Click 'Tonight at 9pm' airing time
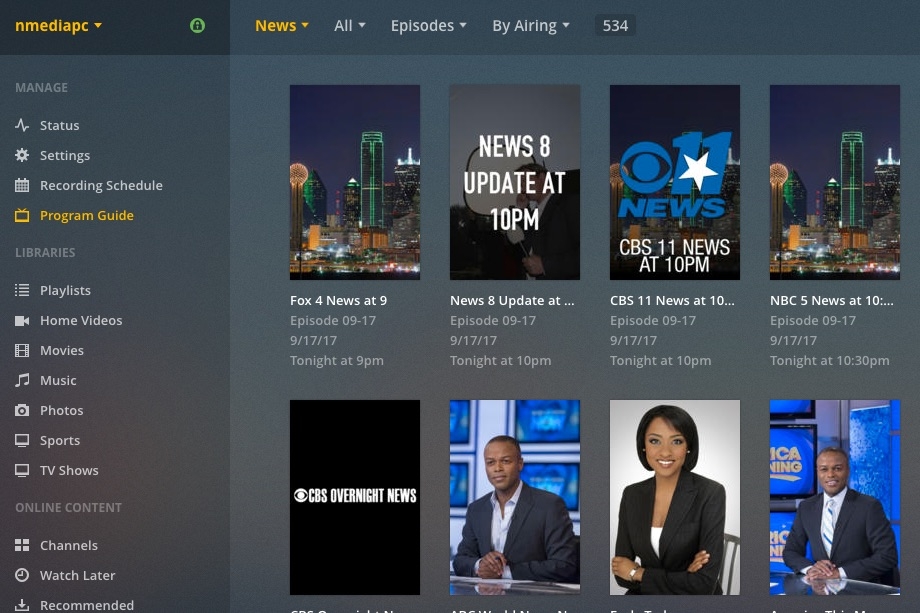This screenshot has width=920, height=613. point(337,361)
